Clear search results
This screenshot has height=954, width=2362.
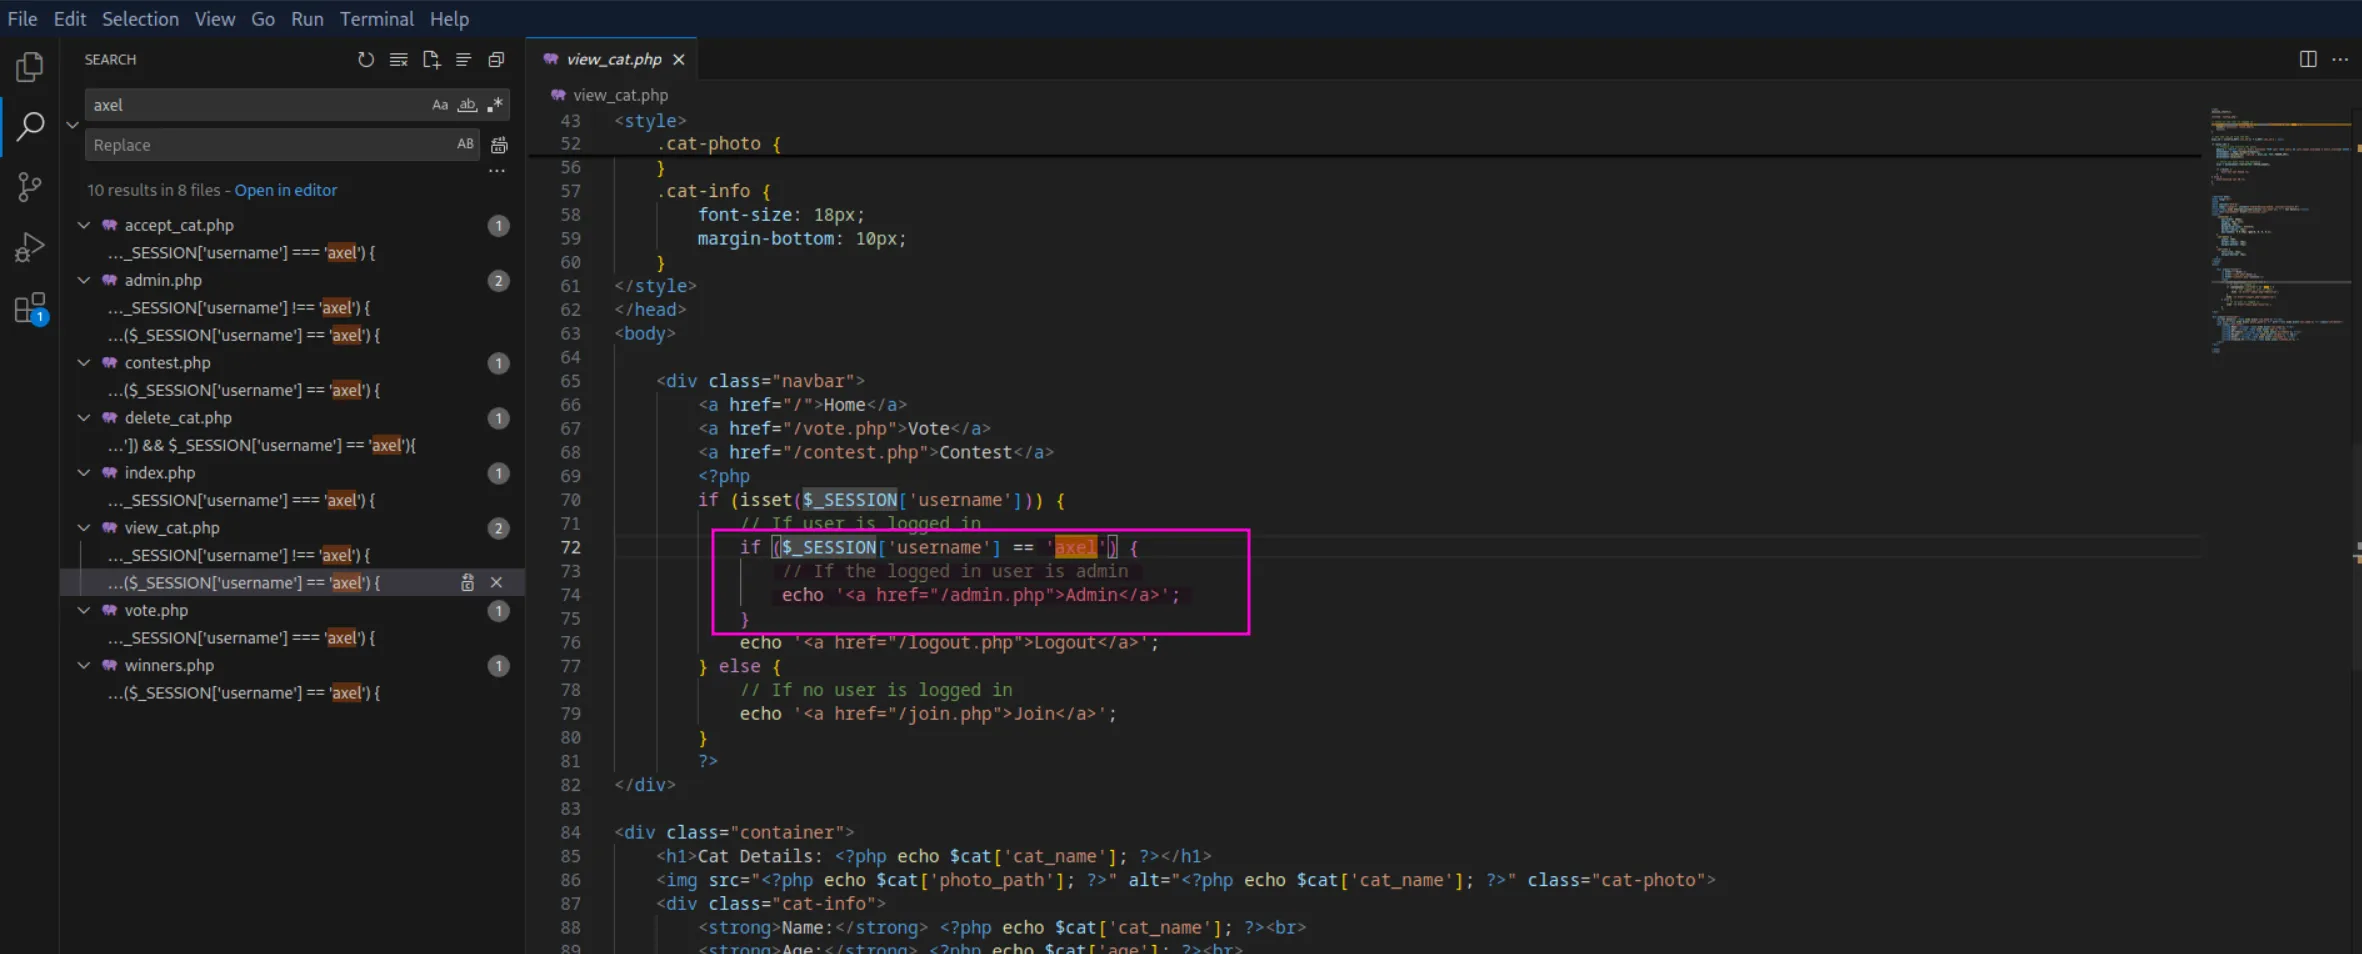click(398, 60)
